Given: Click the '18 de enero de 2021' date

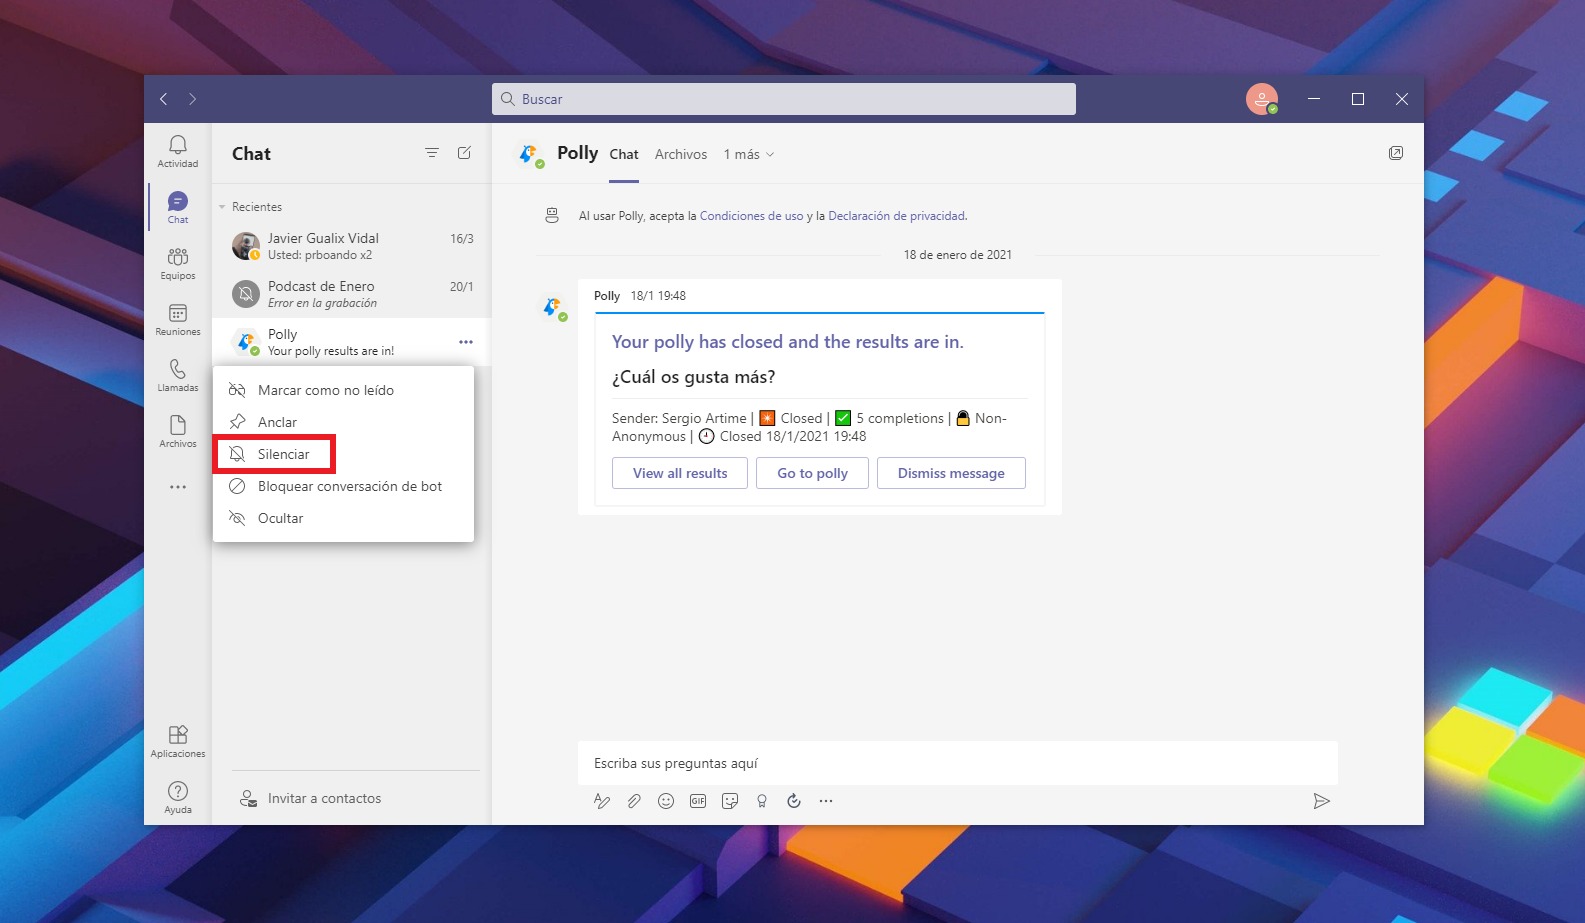Looking at the screenshot, I should (x=958, y=255).
